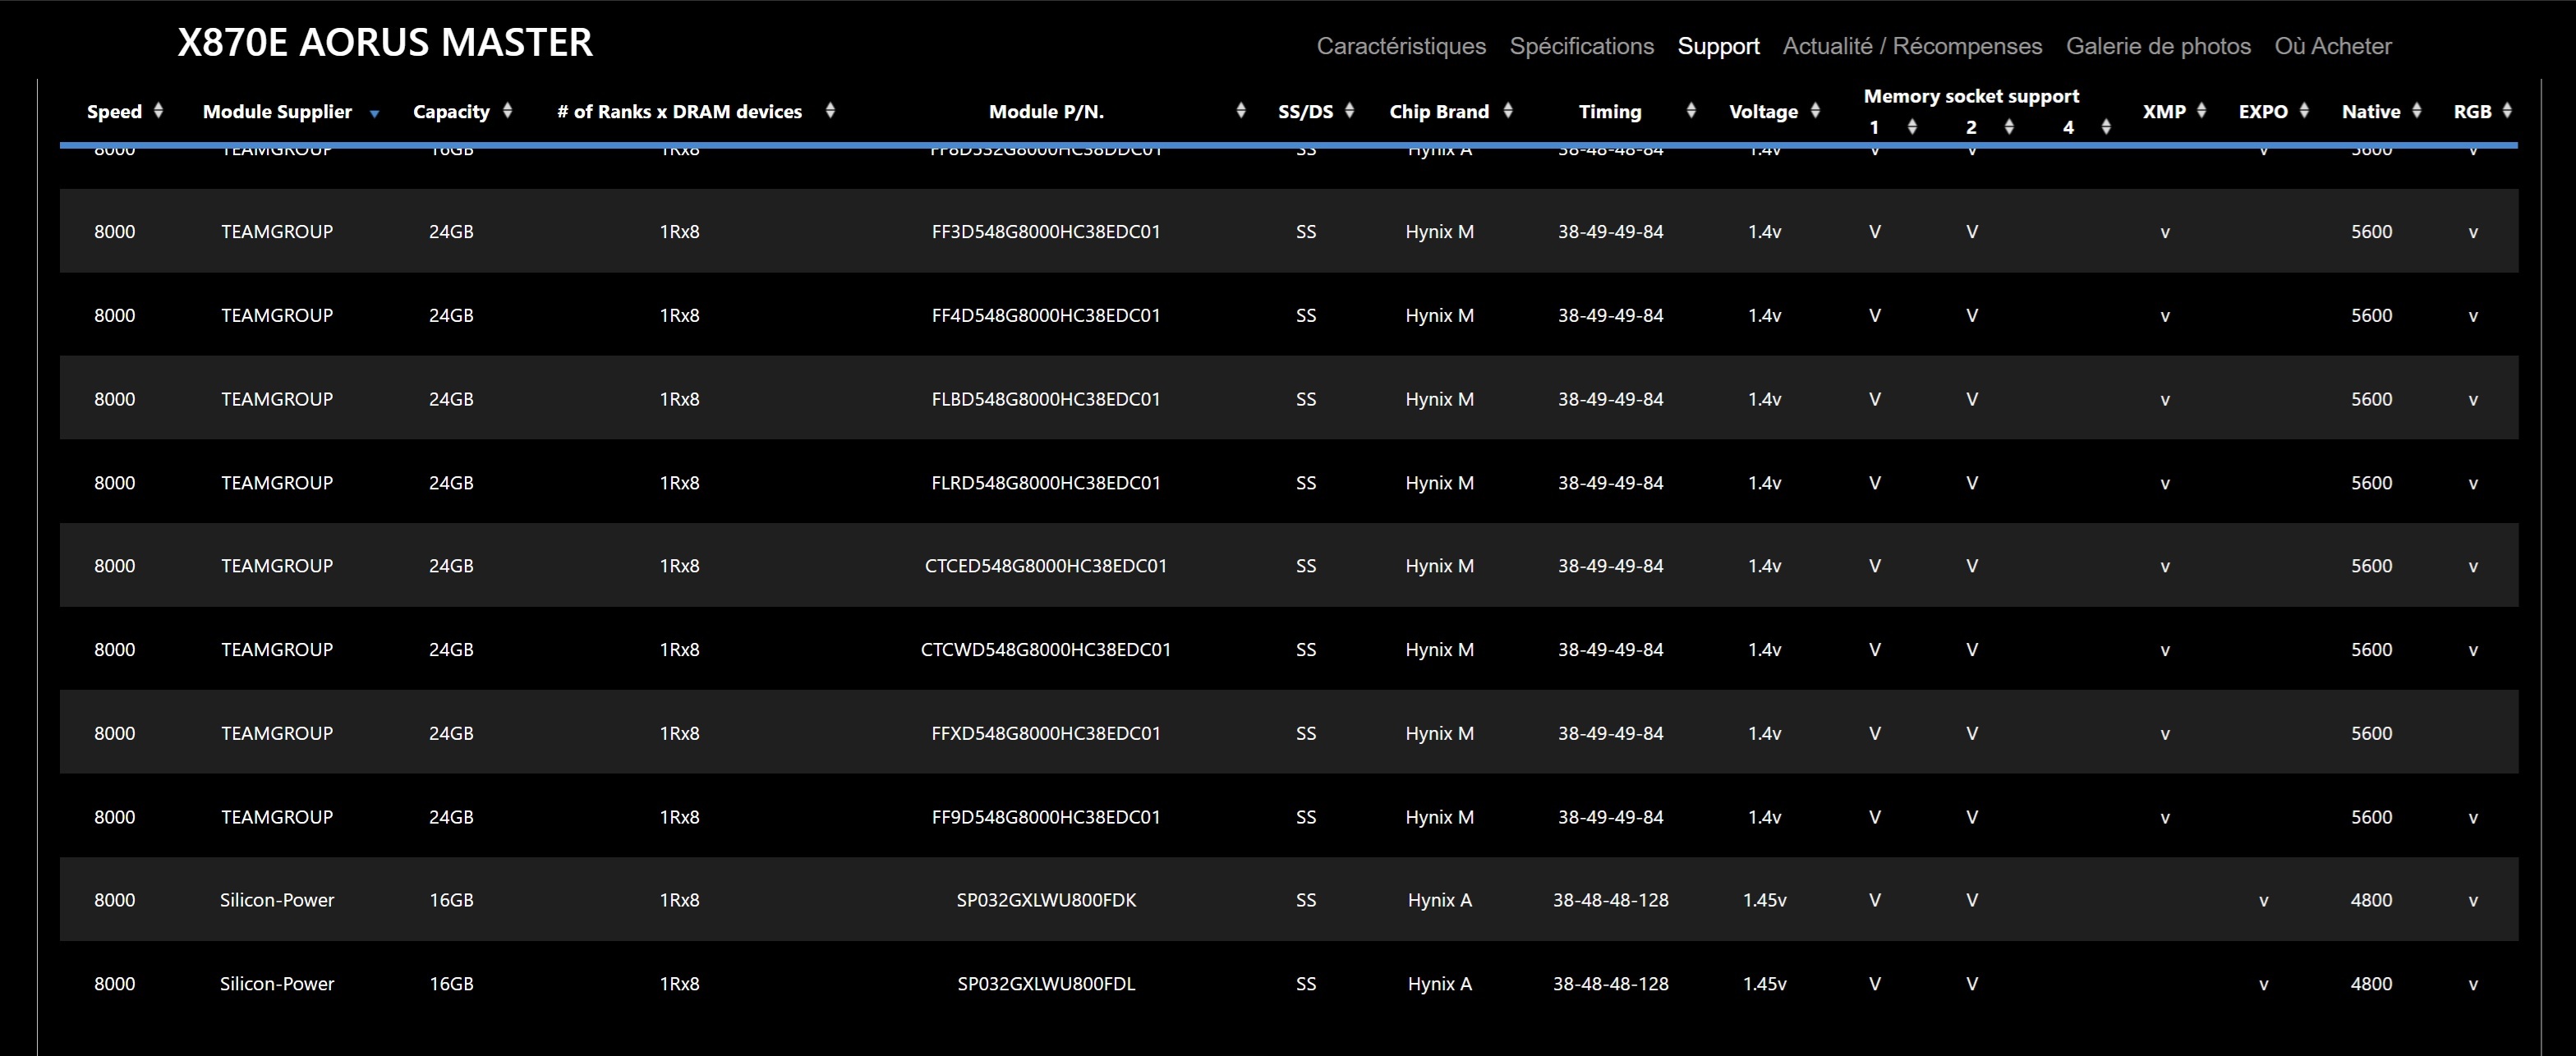Sort table by Speed column arrows

point(158,111)
